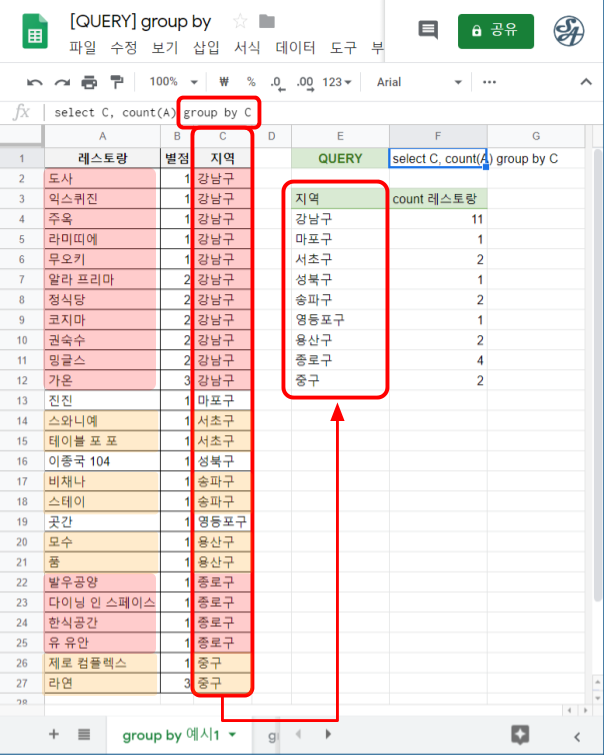604x755 pixels.
Task: Select column C header
Action: (x=223, y=136)
